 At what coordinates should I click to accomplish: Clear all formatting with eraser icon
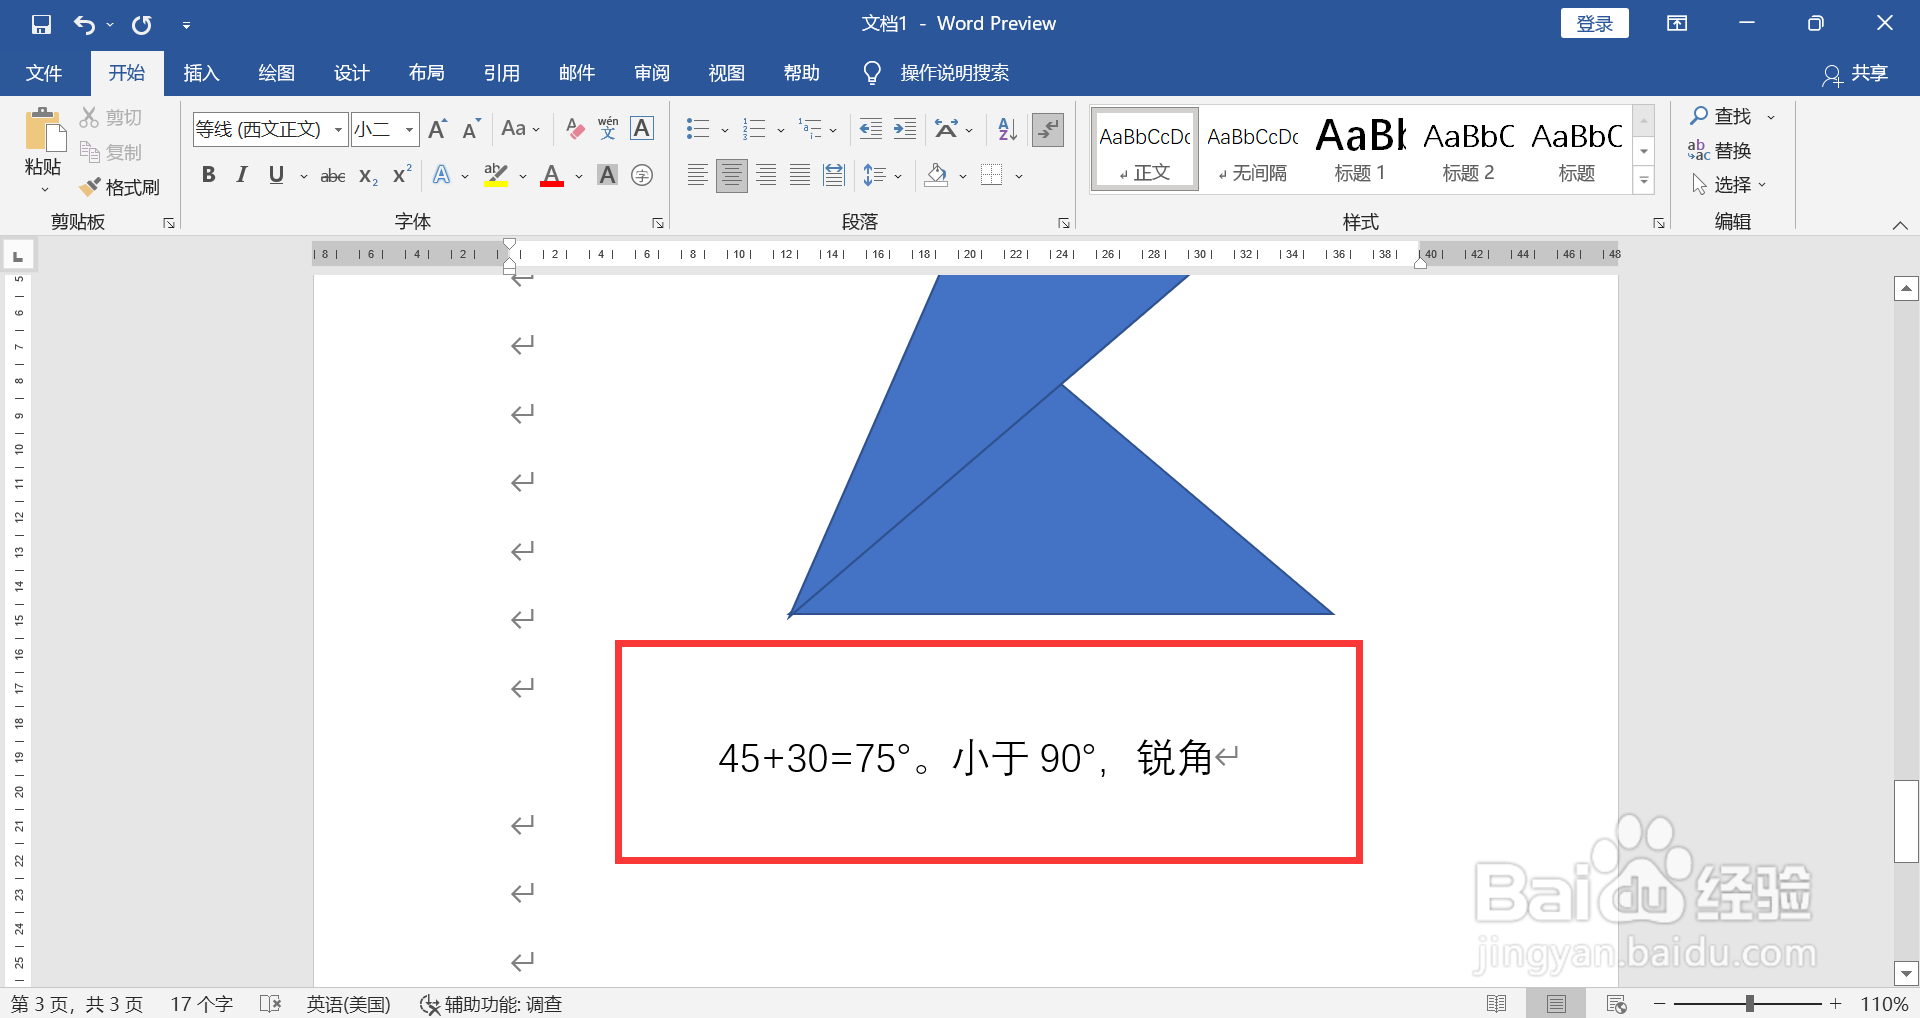pyautogui.click(x=575, y=129)
